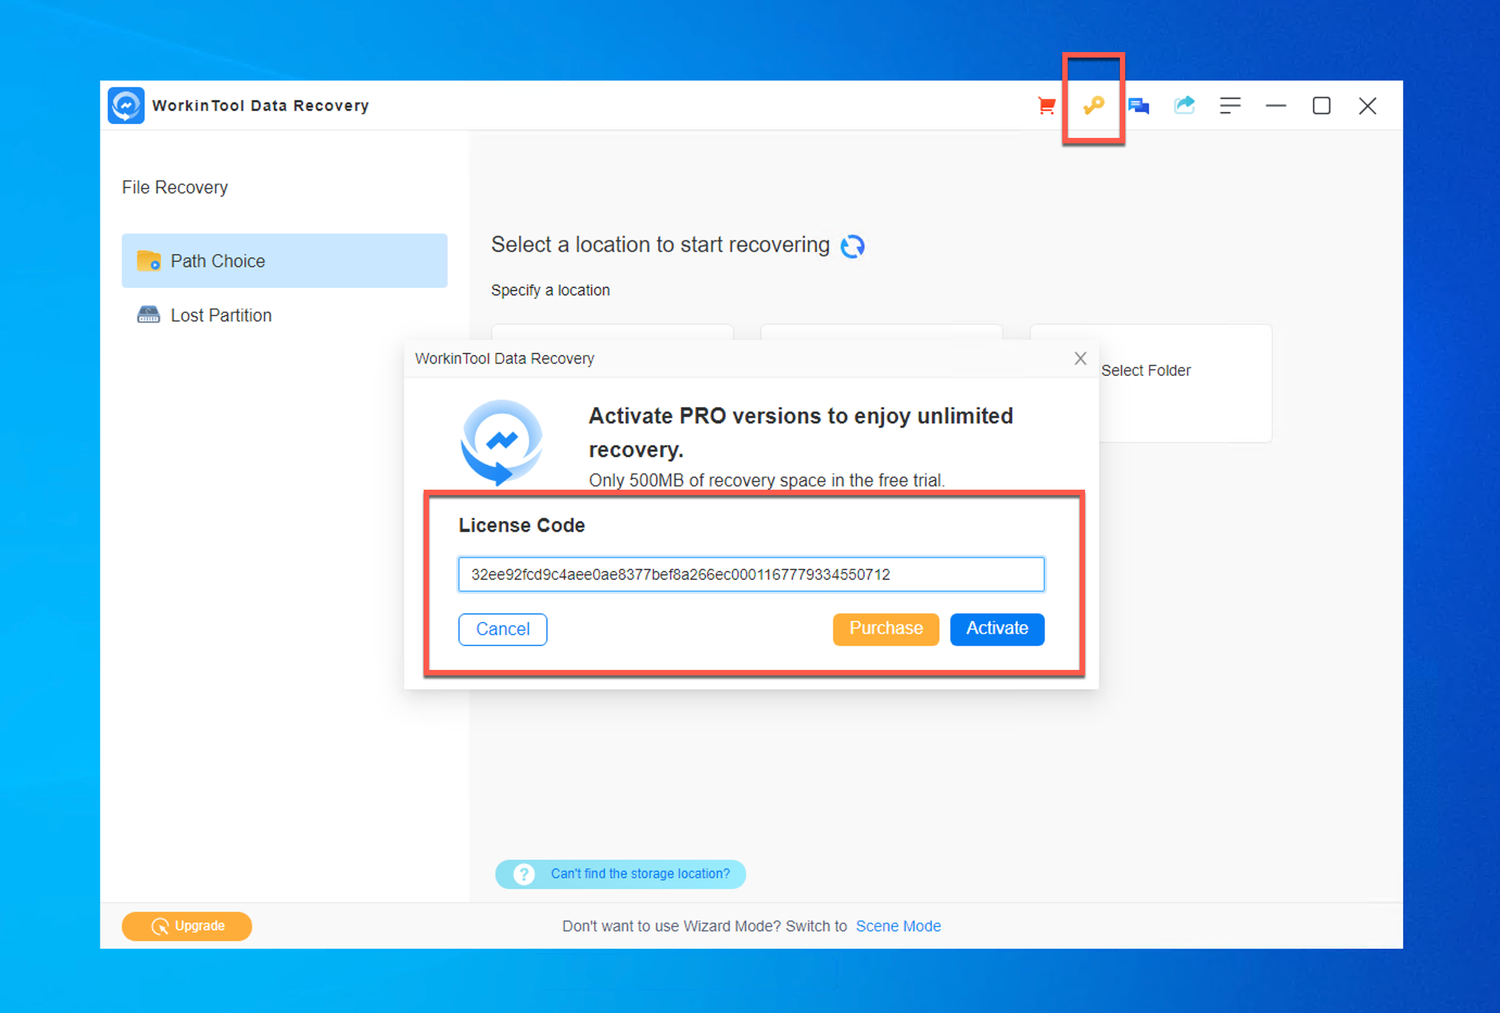Select the Path Choice sidebar item
Screen dimensions: 1500x1013
tap(284, 261)
